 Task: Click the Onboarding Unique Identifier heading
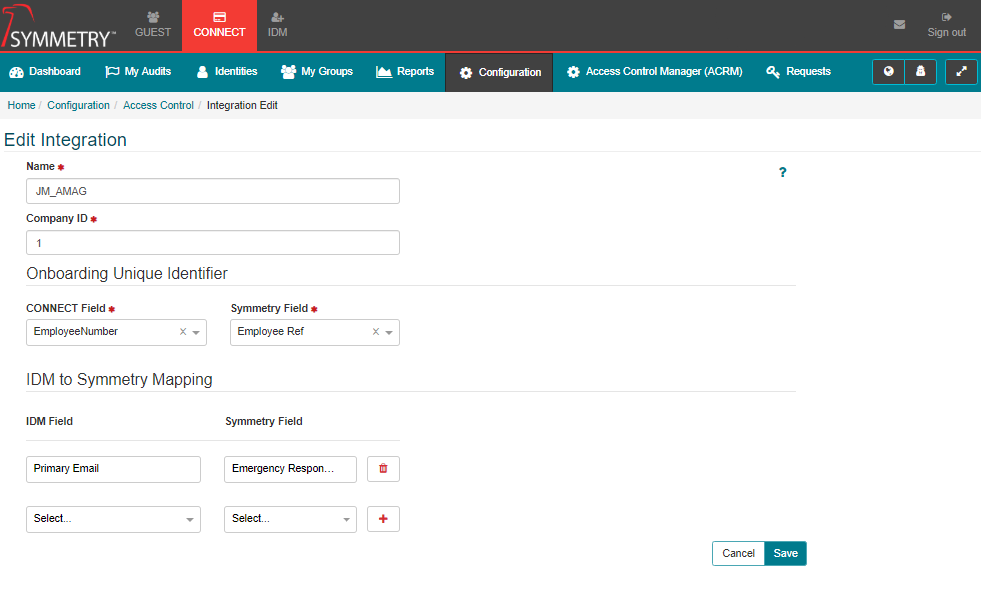pyautogui.click(x=127, y=273)
